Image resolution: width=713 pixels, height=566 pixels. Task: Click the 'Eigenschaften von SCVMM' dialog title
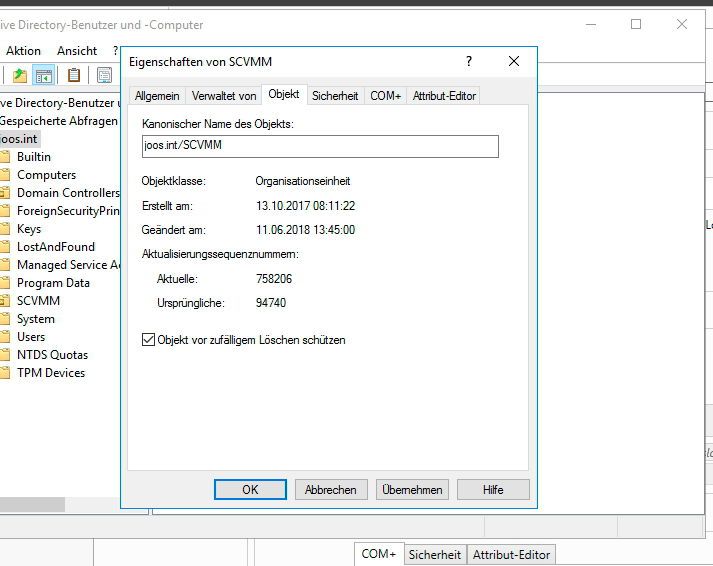point(201,62)
